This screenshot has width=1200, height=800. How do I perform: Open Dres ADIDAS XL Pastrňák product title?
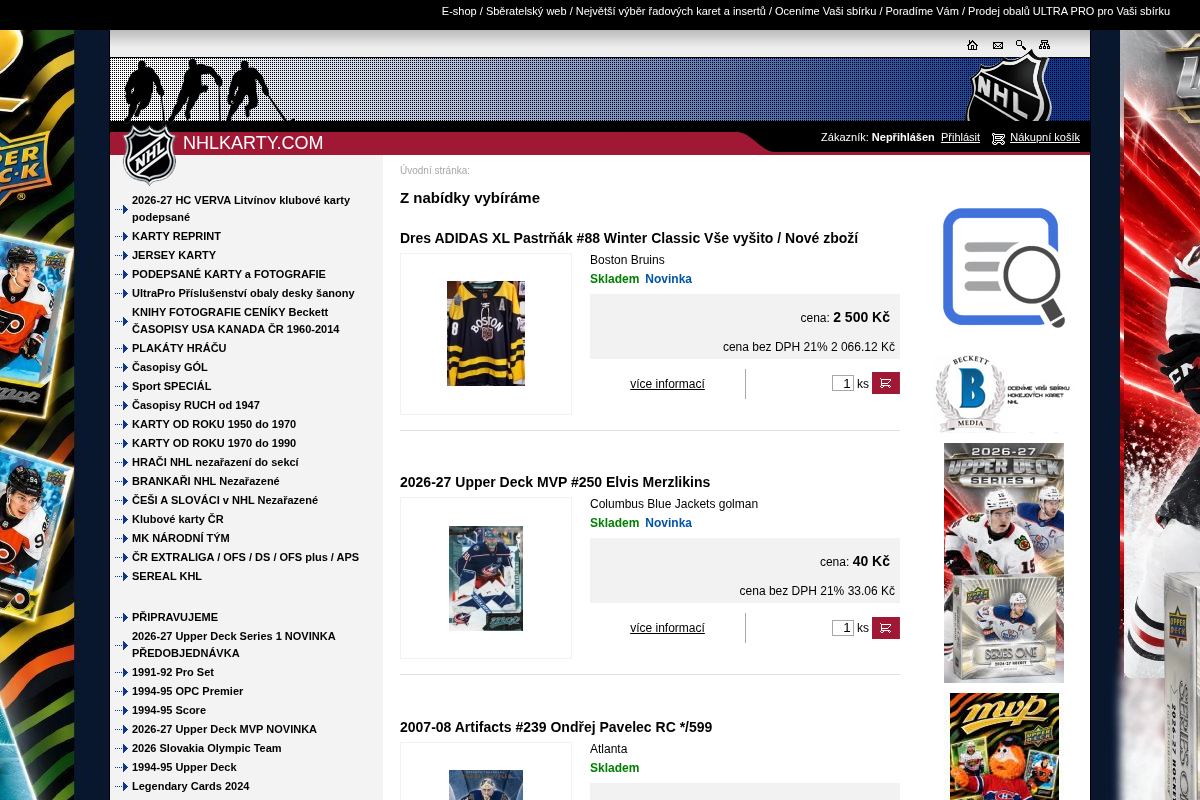[x=629, y=238]
